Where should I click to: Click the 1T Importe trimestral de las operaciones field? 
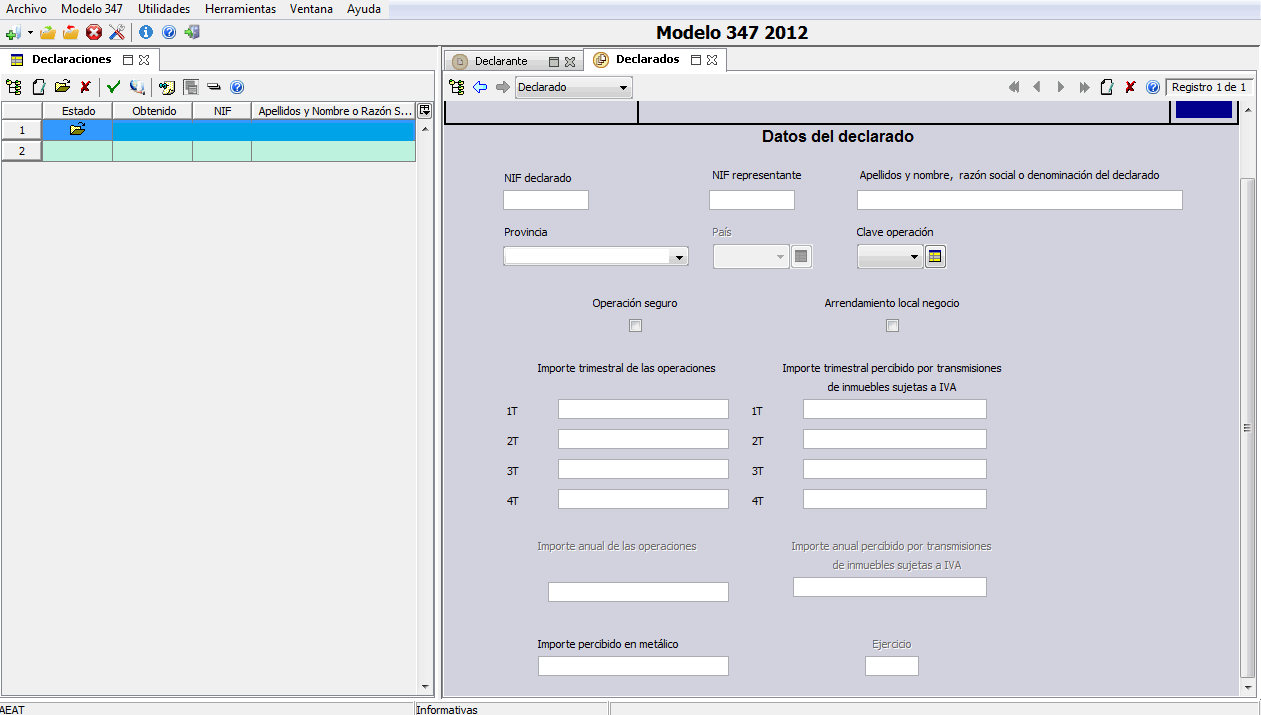click(643, 409)
